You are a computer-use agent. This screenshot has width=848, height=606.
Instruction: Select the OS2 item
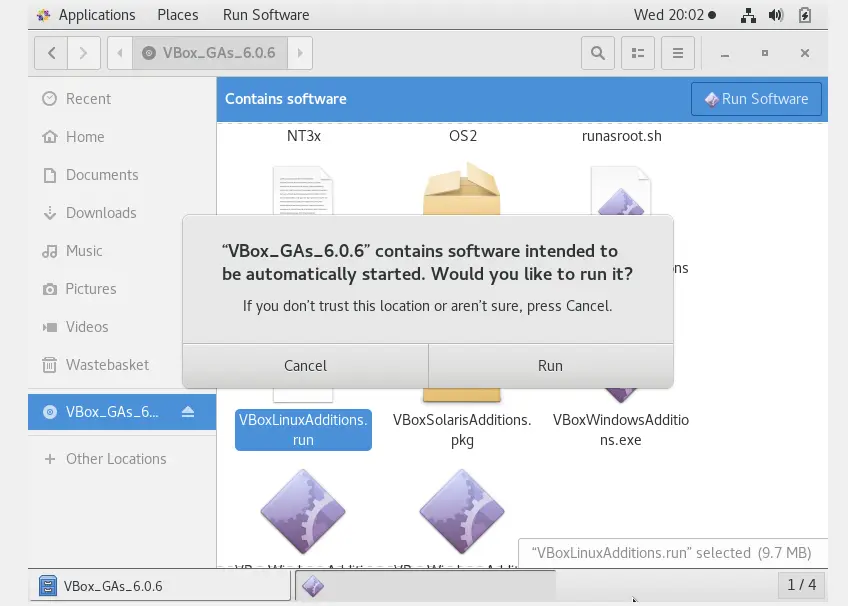tap(463, 136)
